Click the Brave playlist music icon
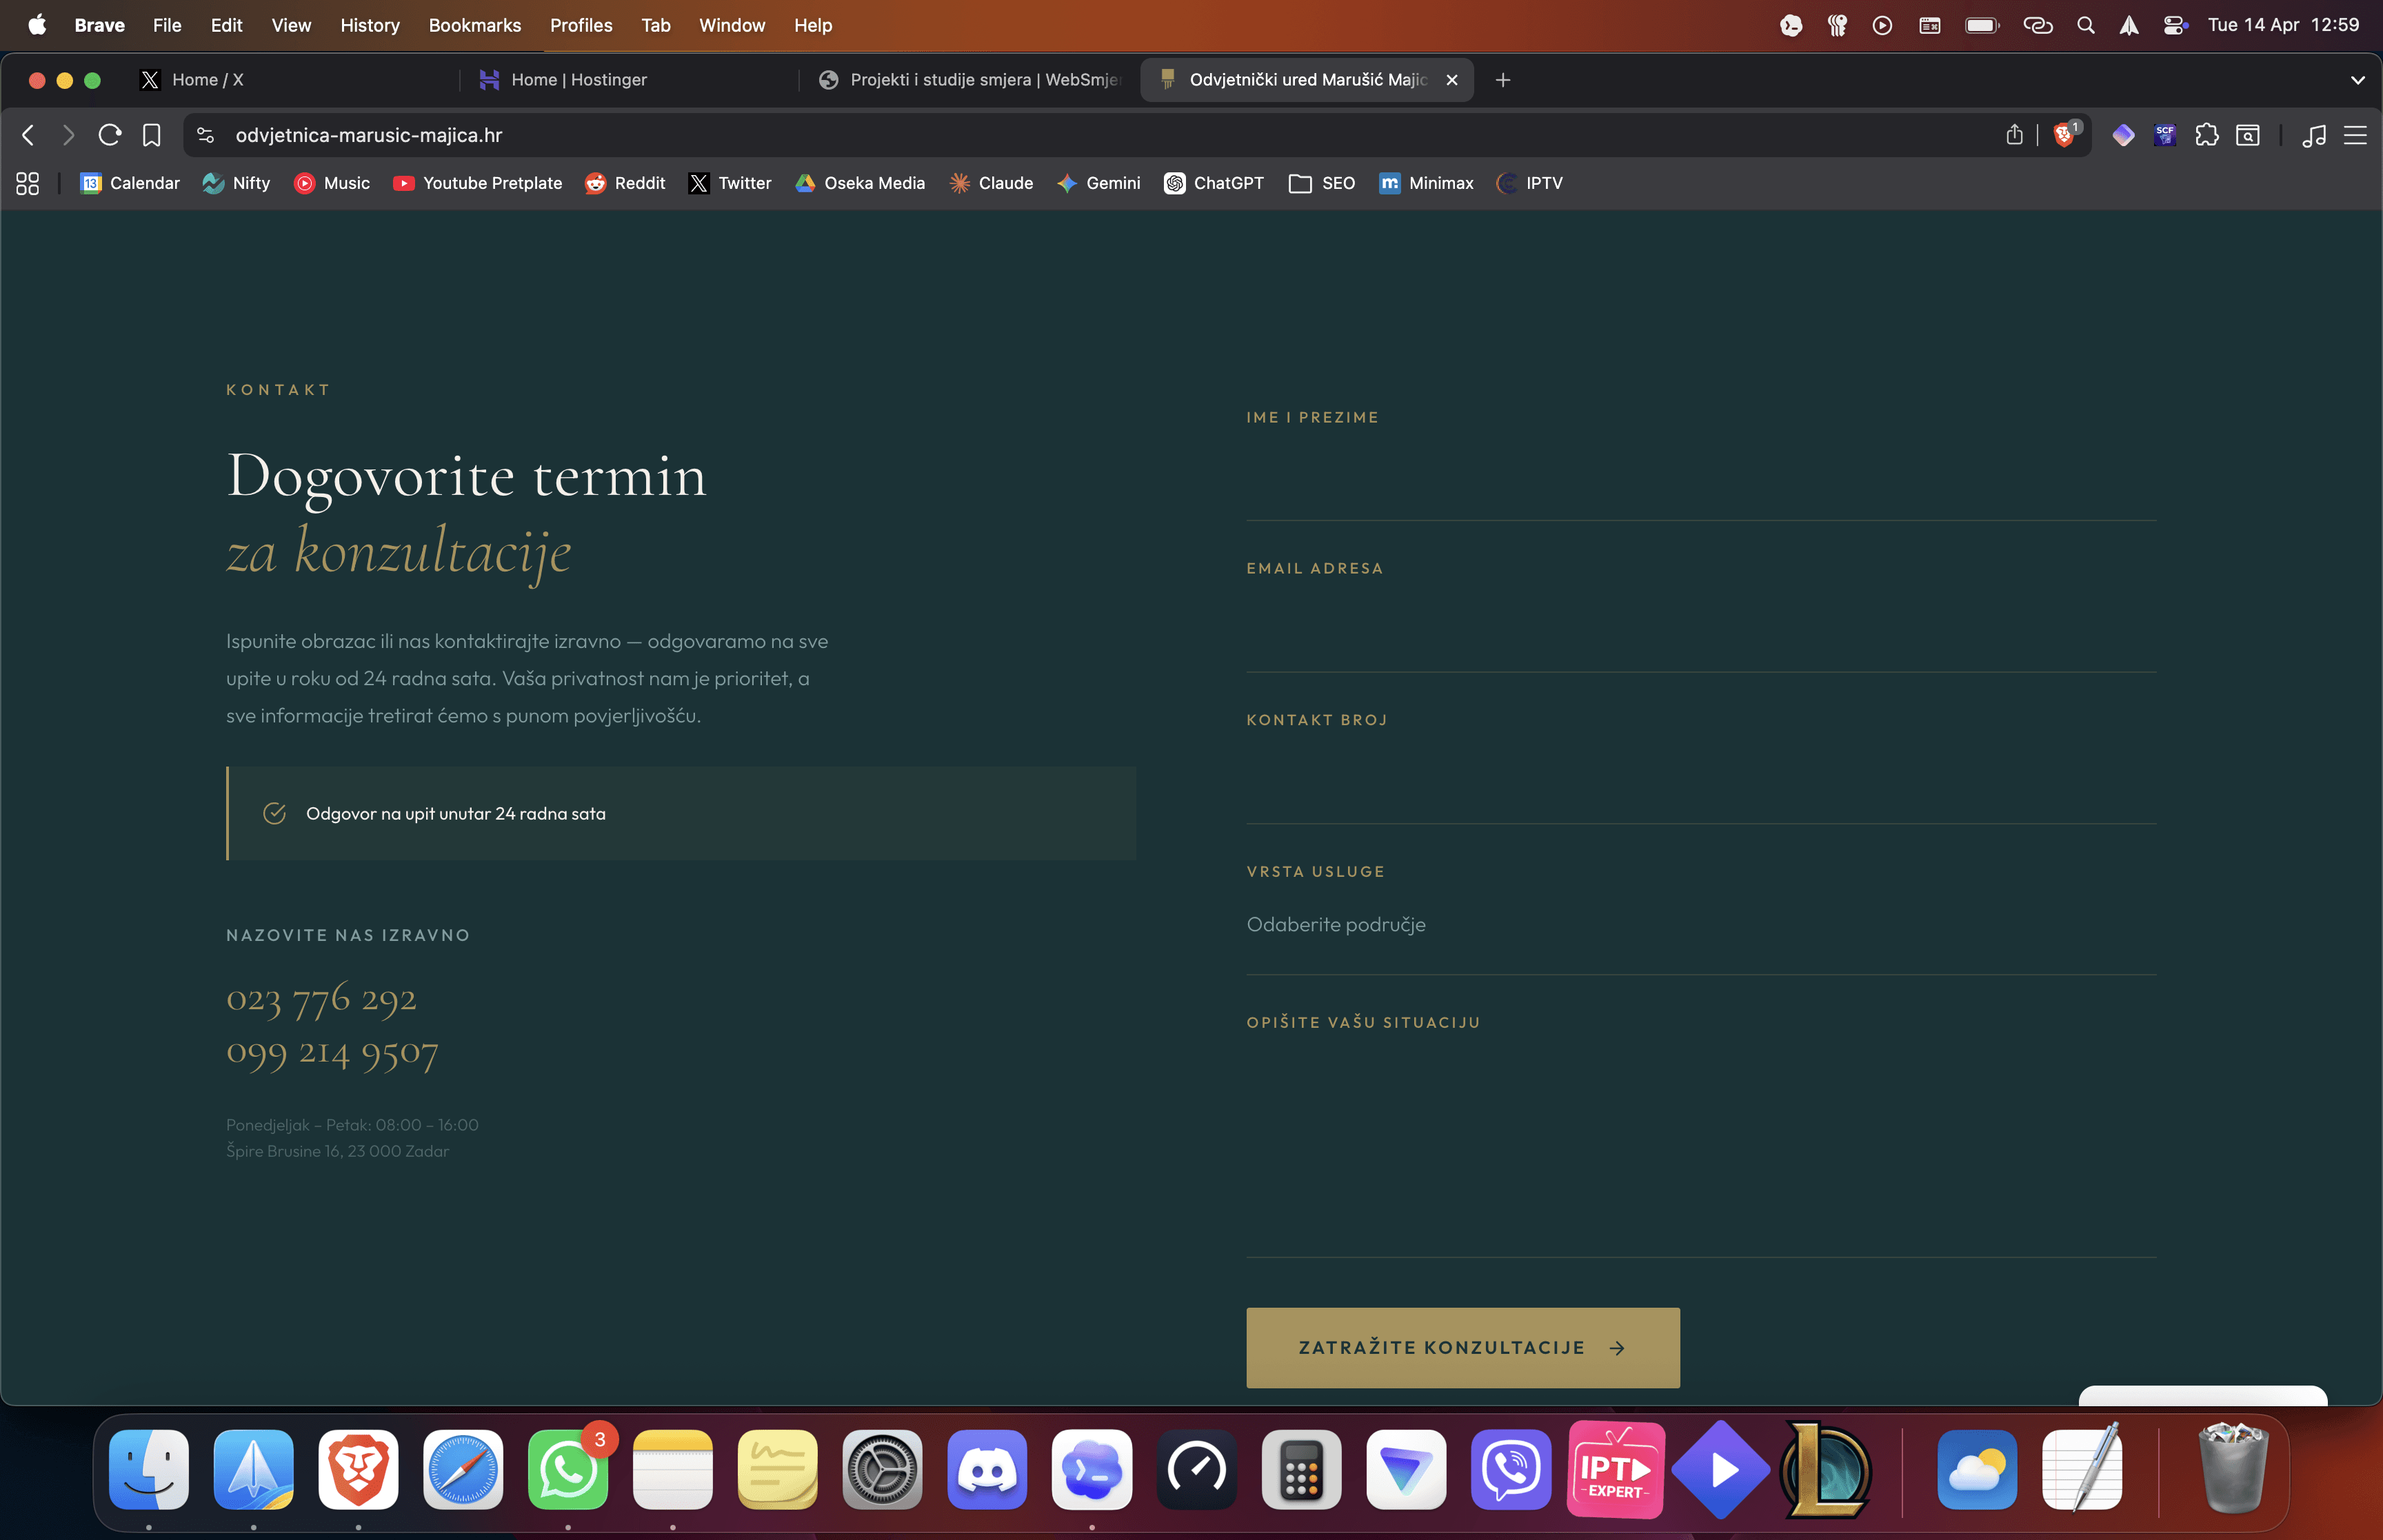The height and width of the screenshot is (1540, 2383). tap(2313, 135)
